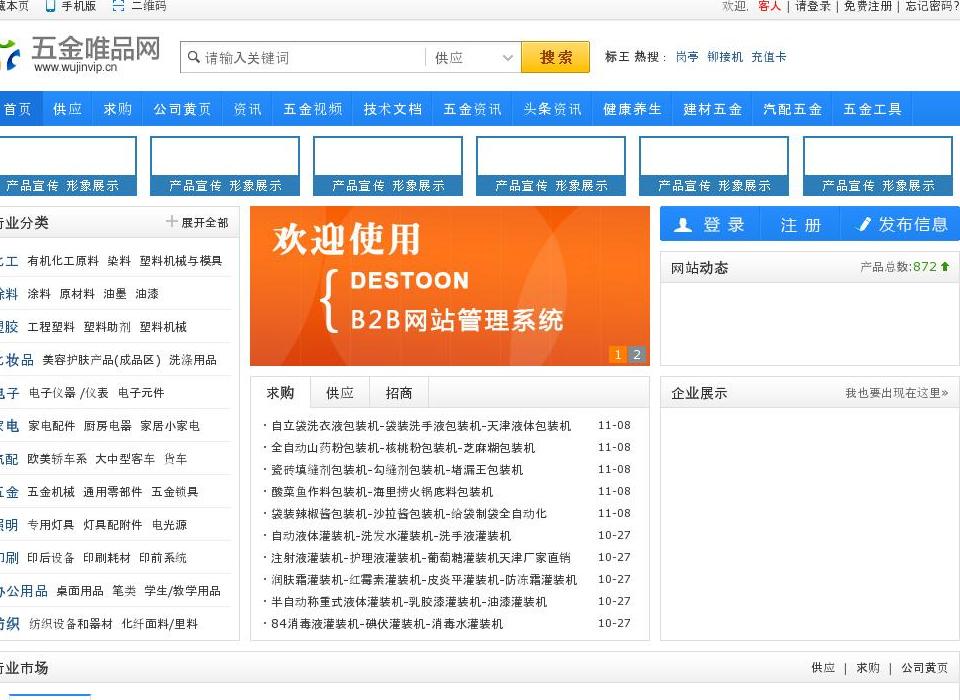Open the 化纤面料/里料 category
The image size is (960, 700).
pyautogui.click(x=159, y=624)
